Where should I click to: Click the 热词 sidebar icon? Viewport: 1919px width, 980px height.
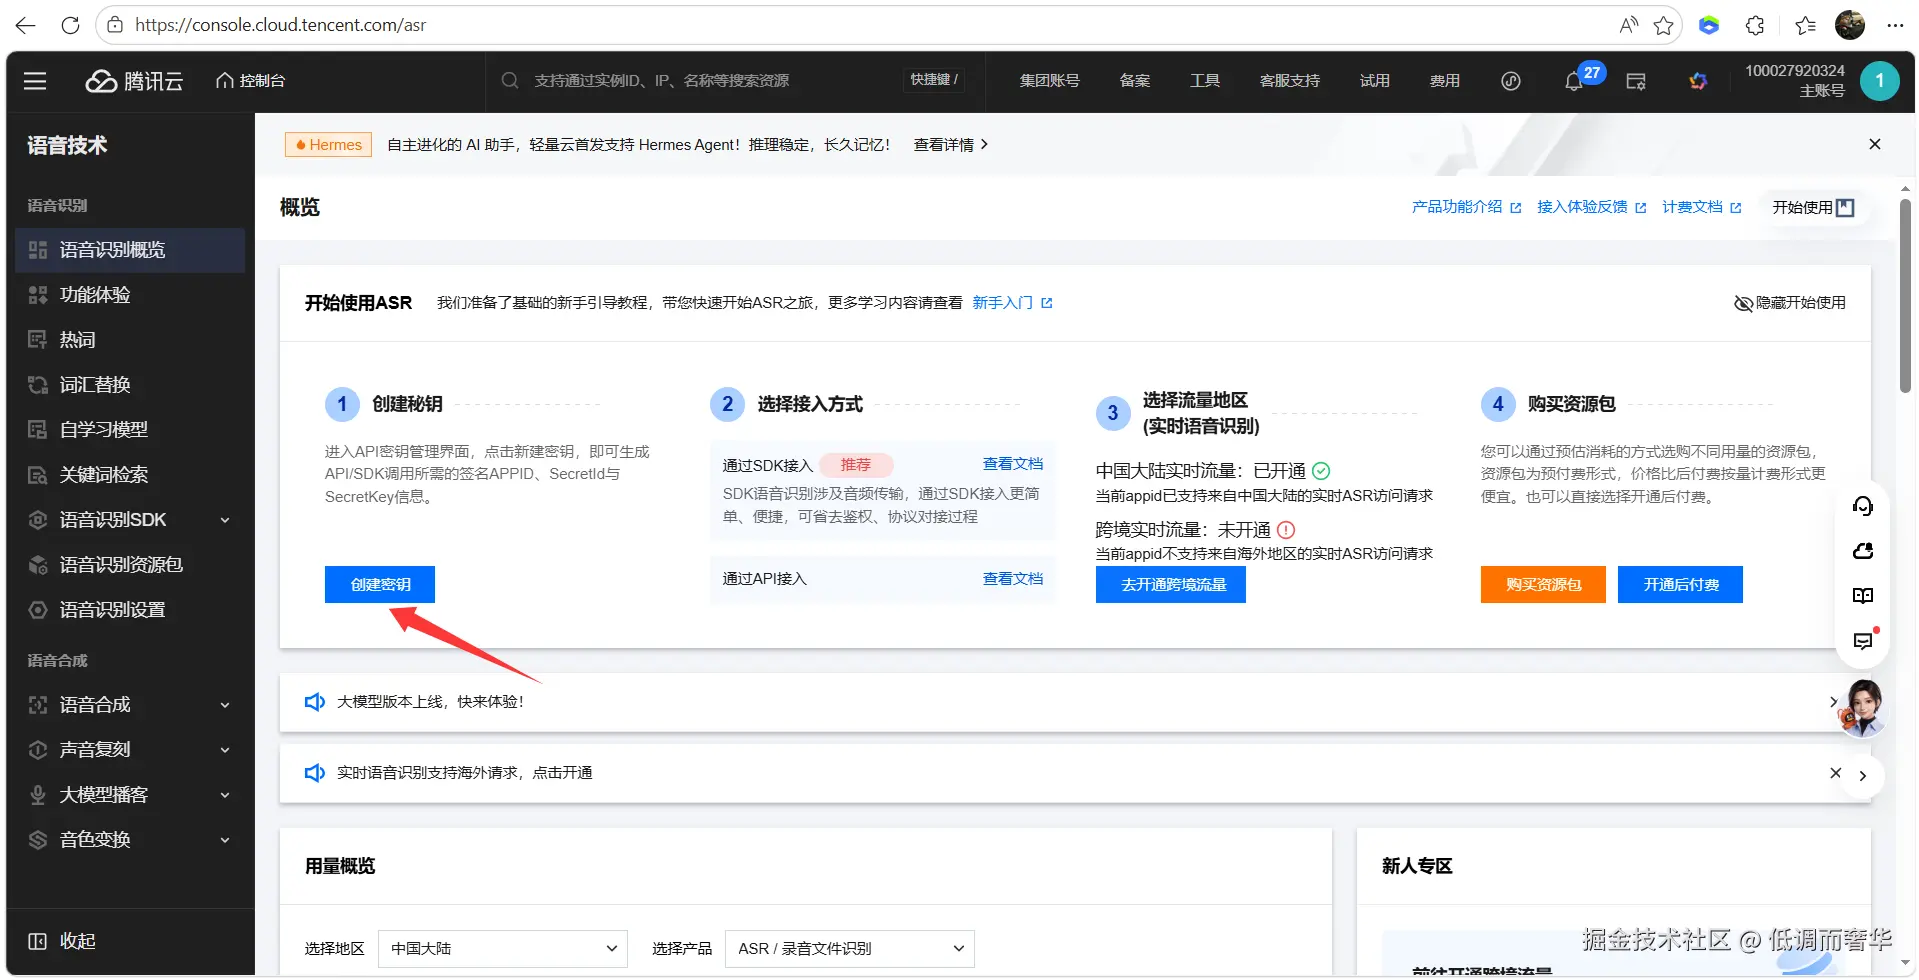pos(38,340)
